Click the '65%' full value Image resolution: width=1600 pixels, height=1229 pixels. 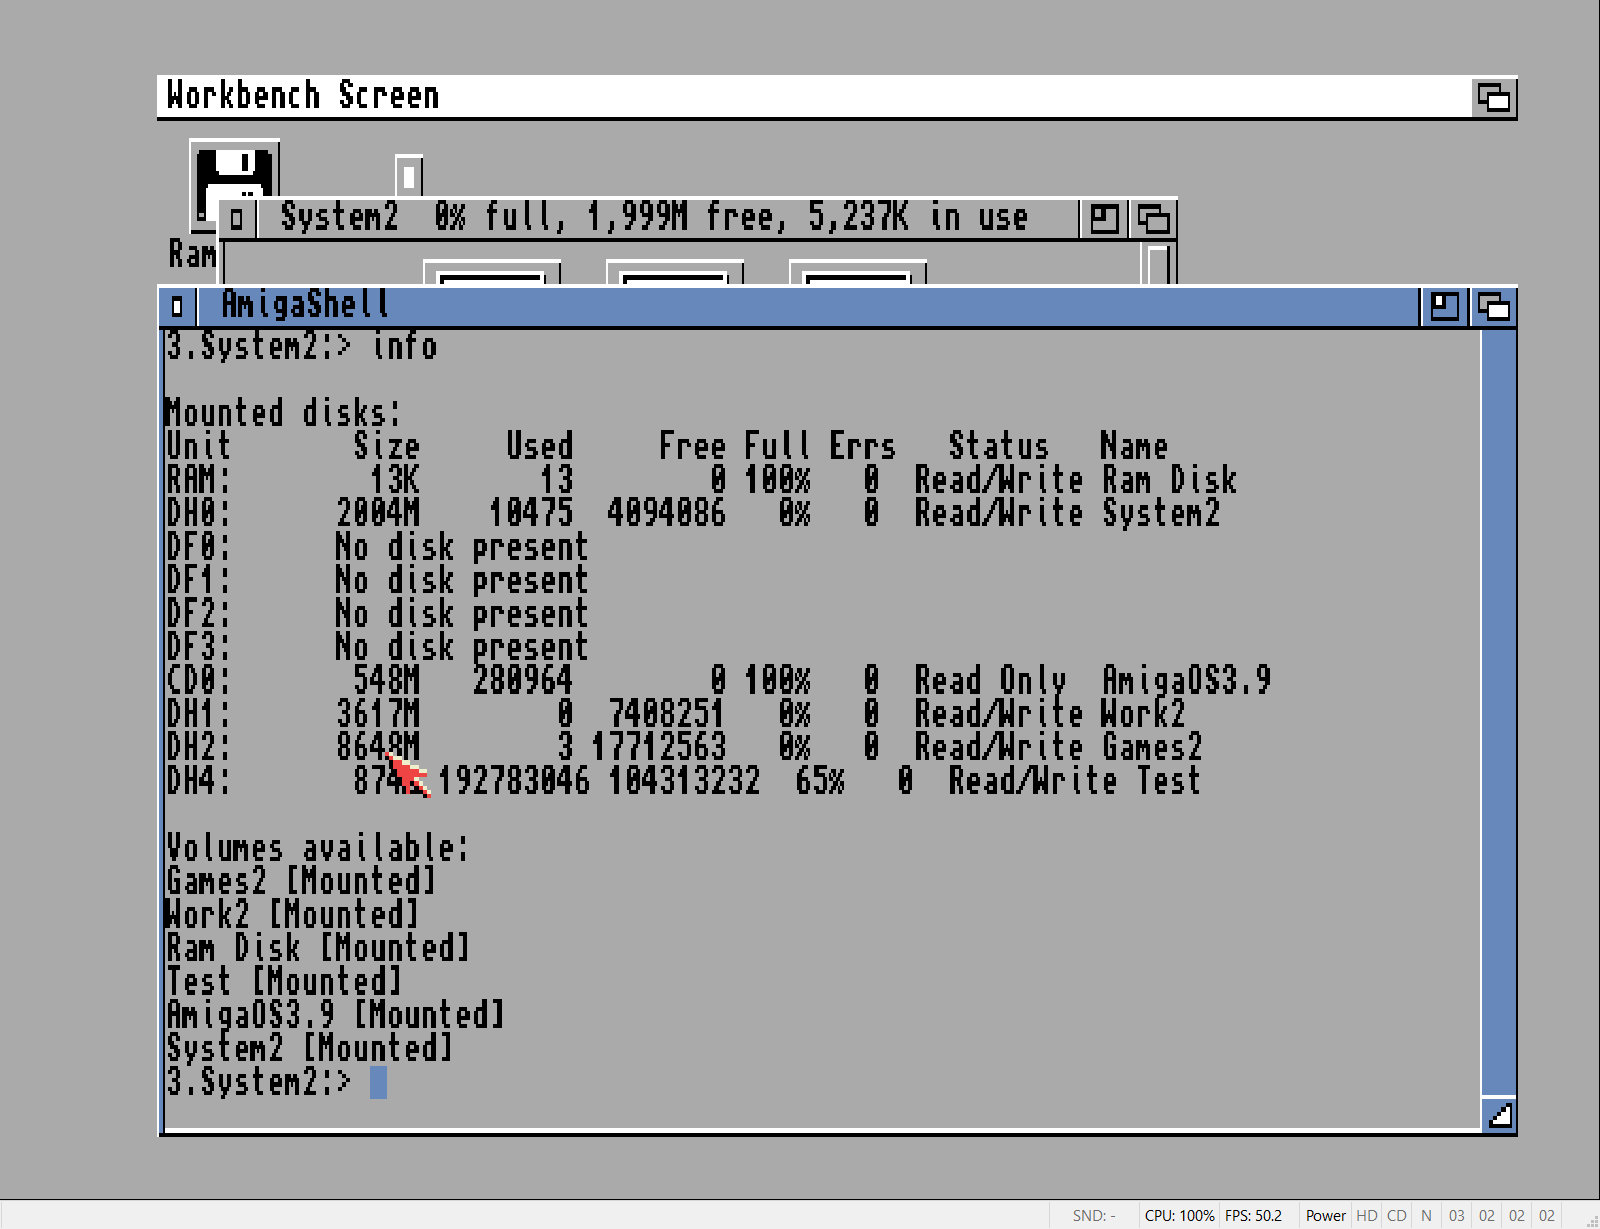tap(820, 781)
